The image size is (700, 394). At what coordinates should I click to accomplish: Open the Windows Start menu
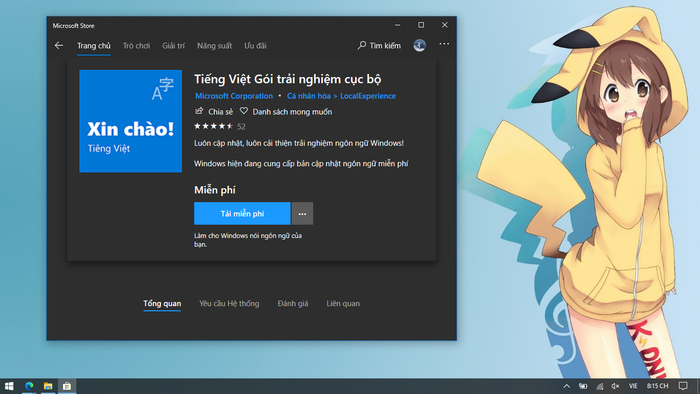click(9, 386)
